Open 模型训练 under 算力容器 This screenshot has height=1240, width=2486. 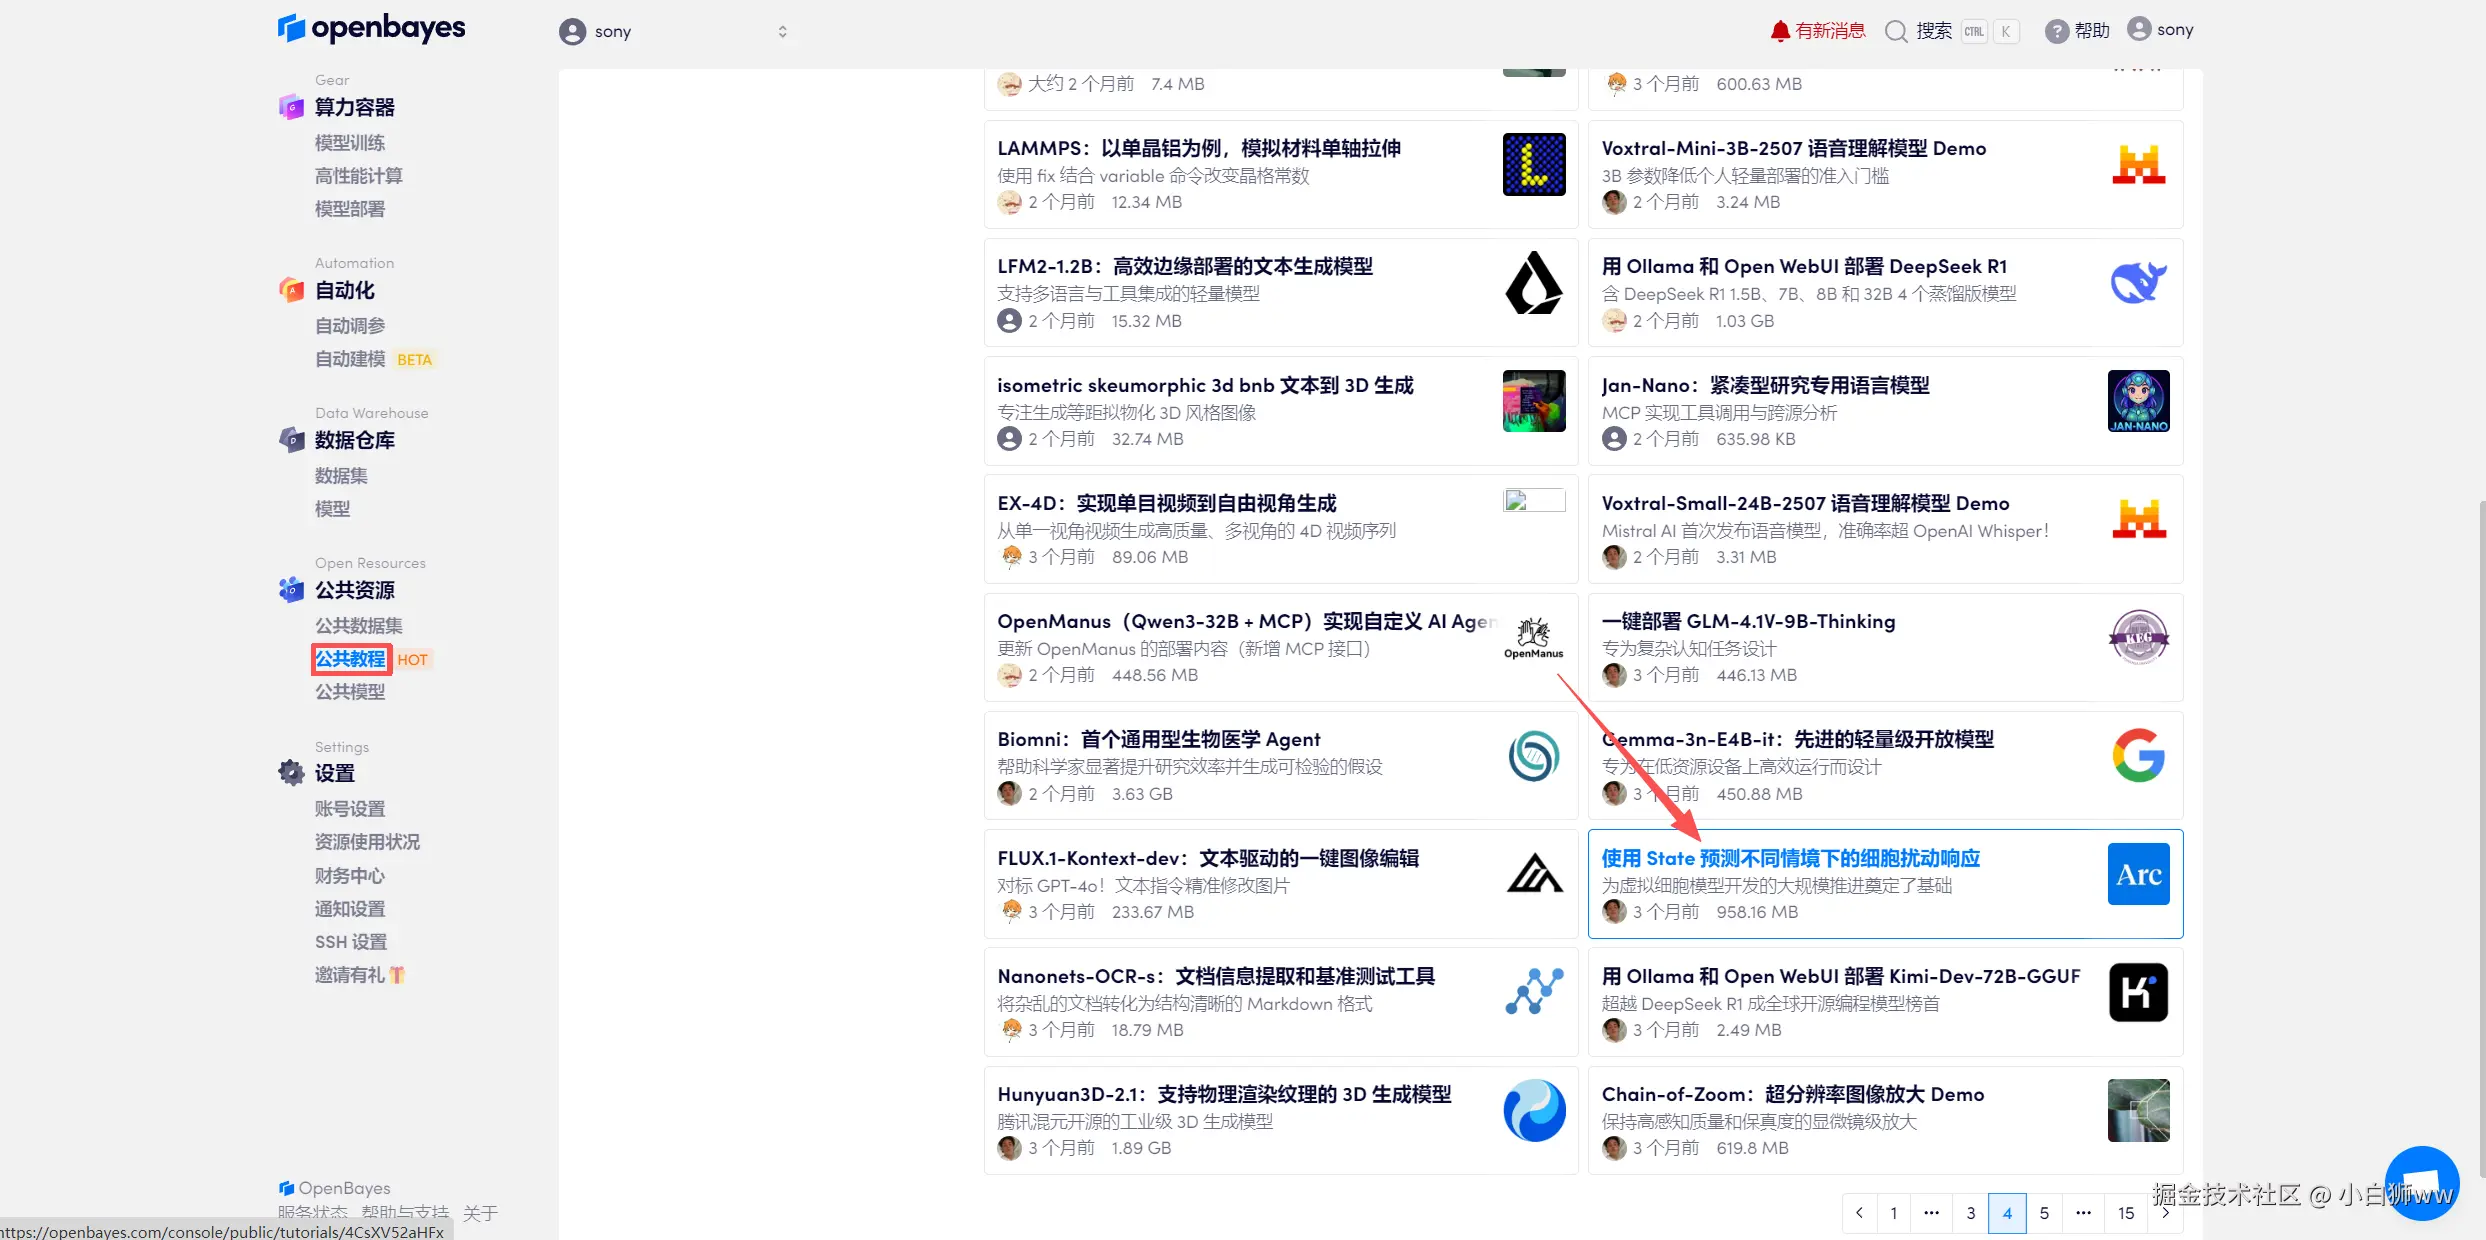(350, 143)
